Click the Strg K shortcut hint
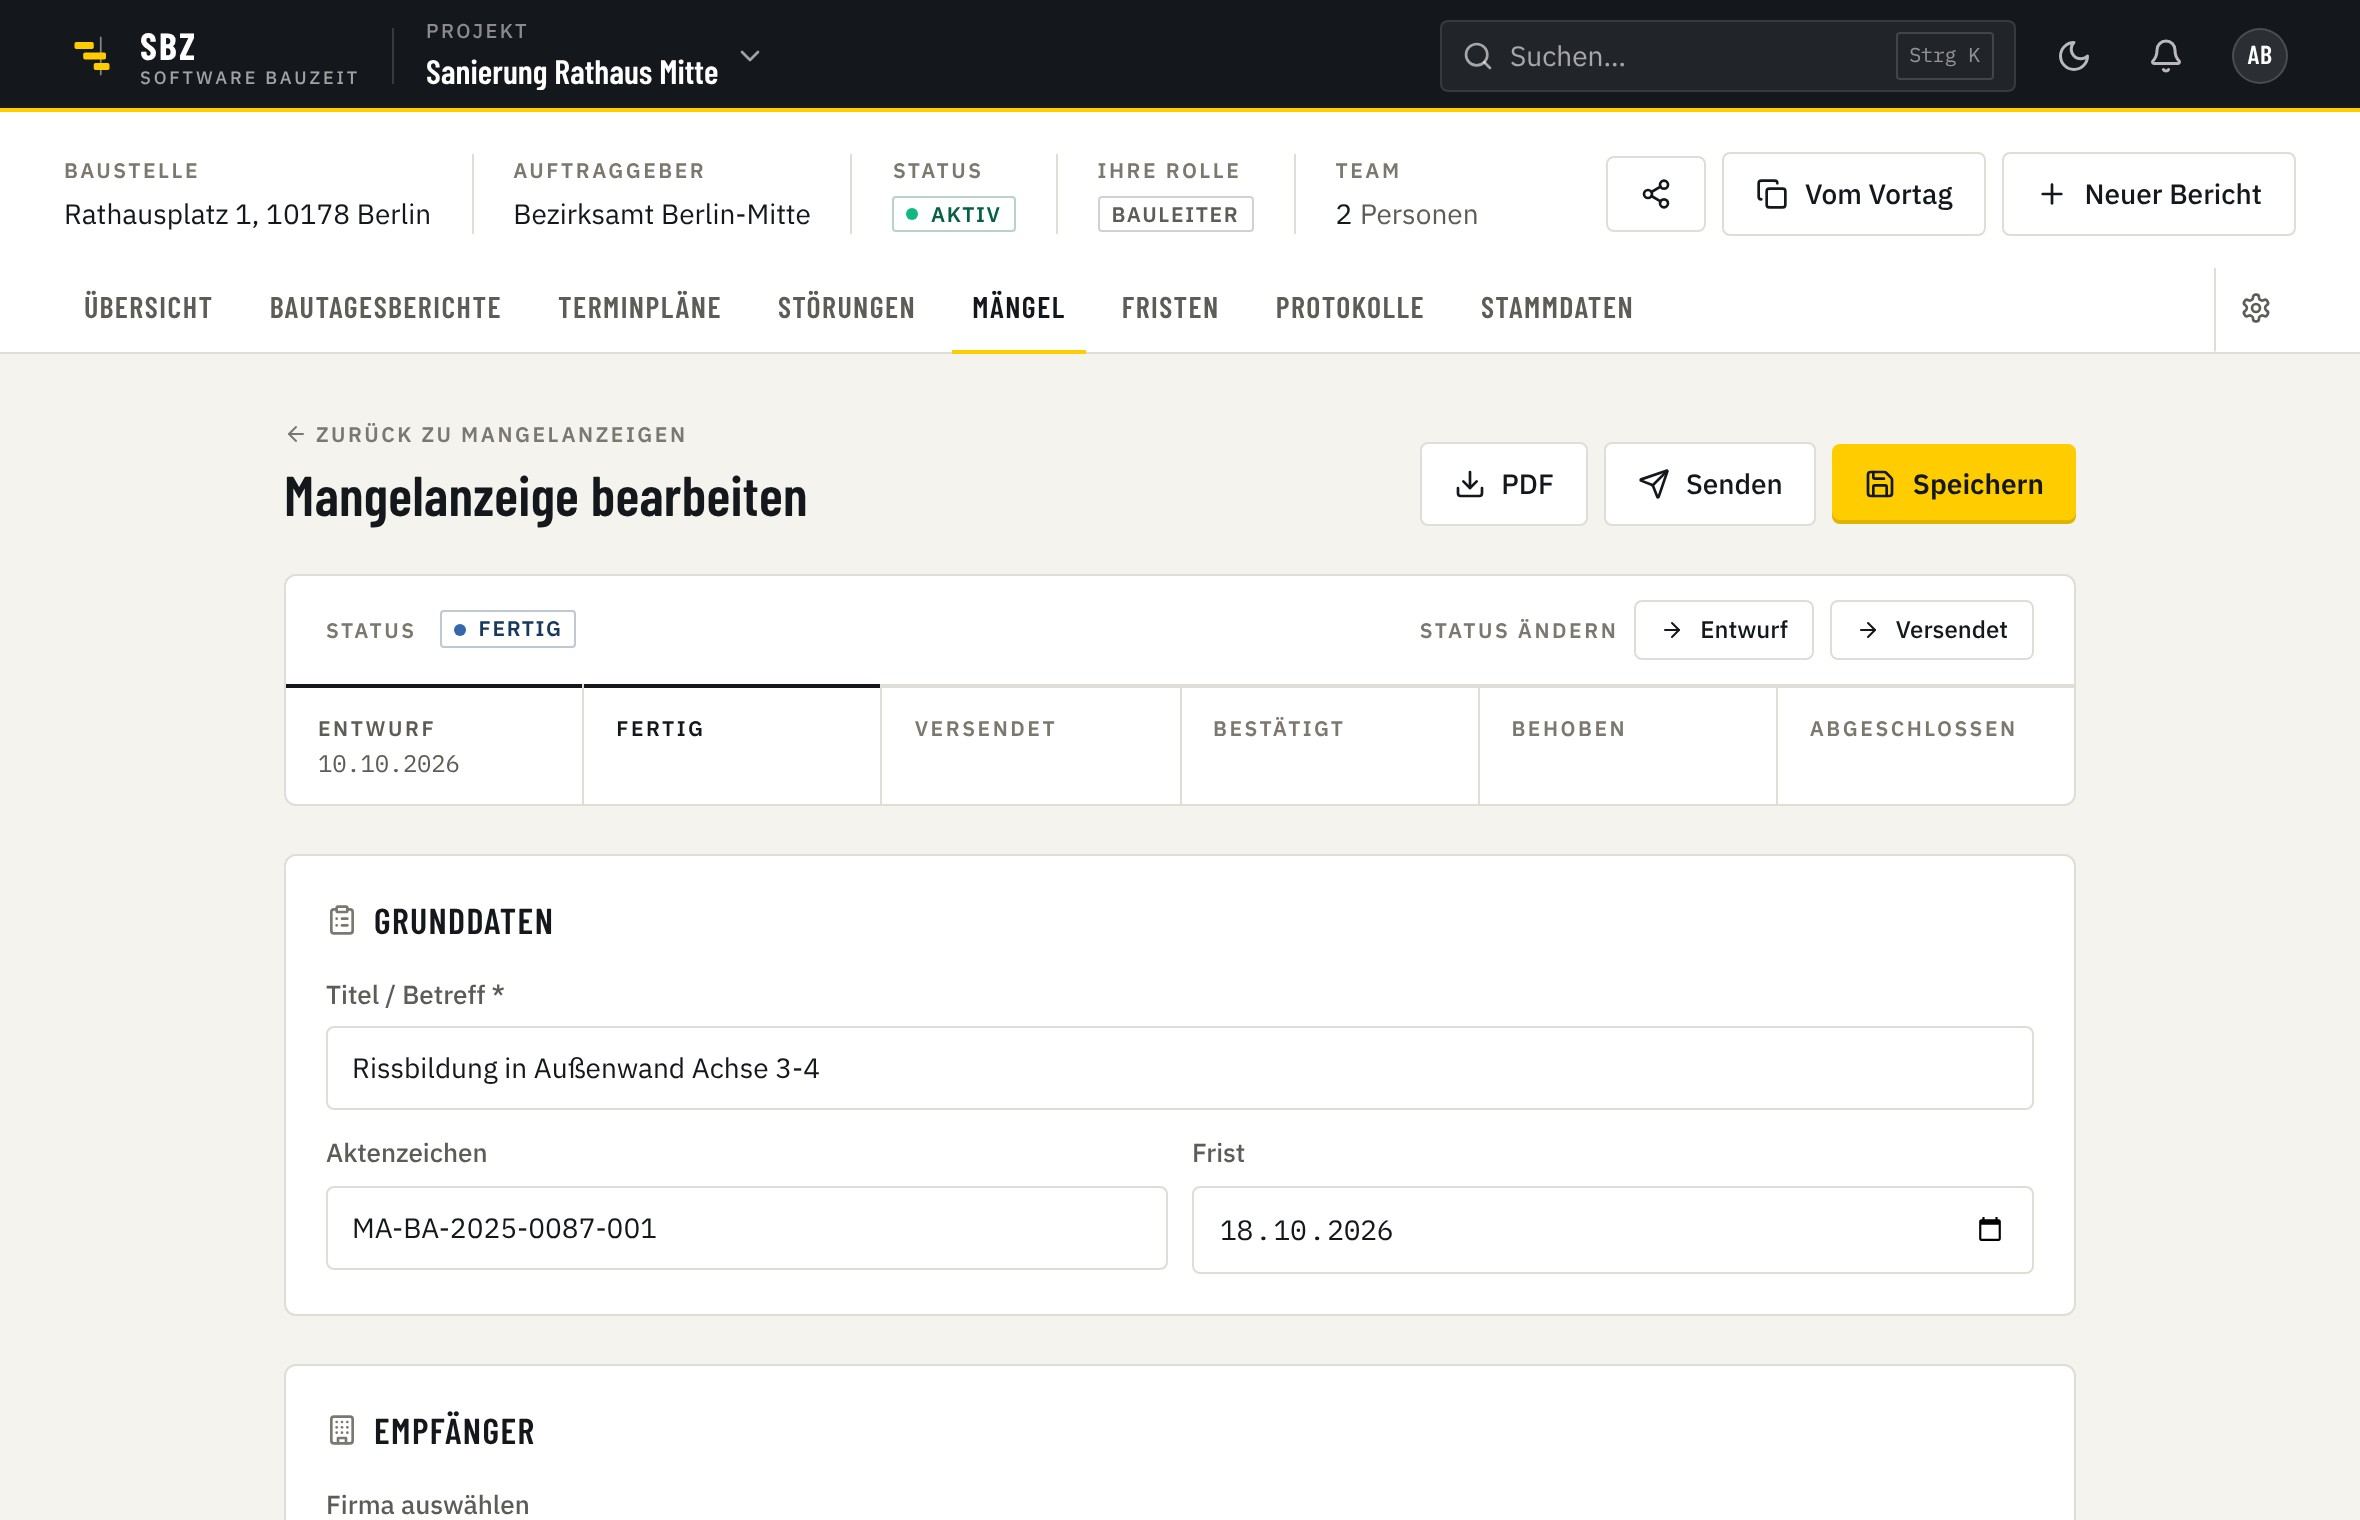Viewport: 2360px width, 1520px height. point(1944,56)
